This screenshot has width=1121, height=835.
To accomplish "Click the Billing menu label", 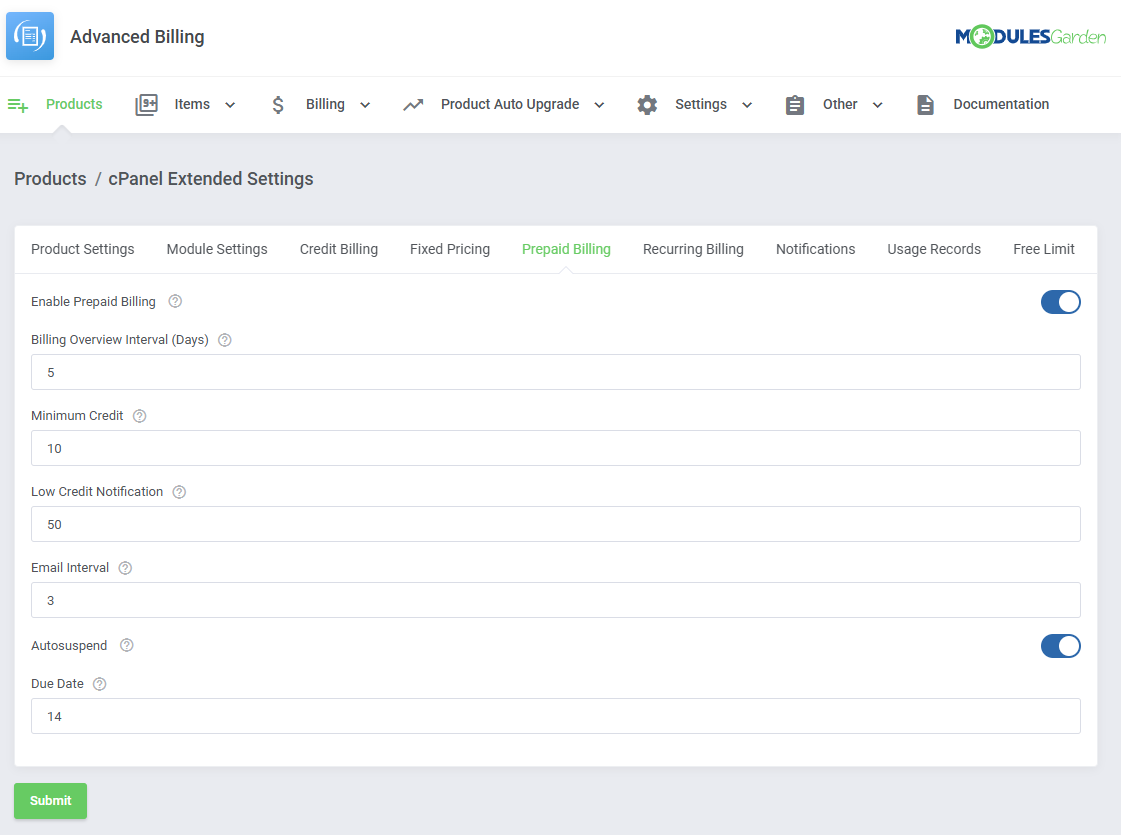I will 325,104.
